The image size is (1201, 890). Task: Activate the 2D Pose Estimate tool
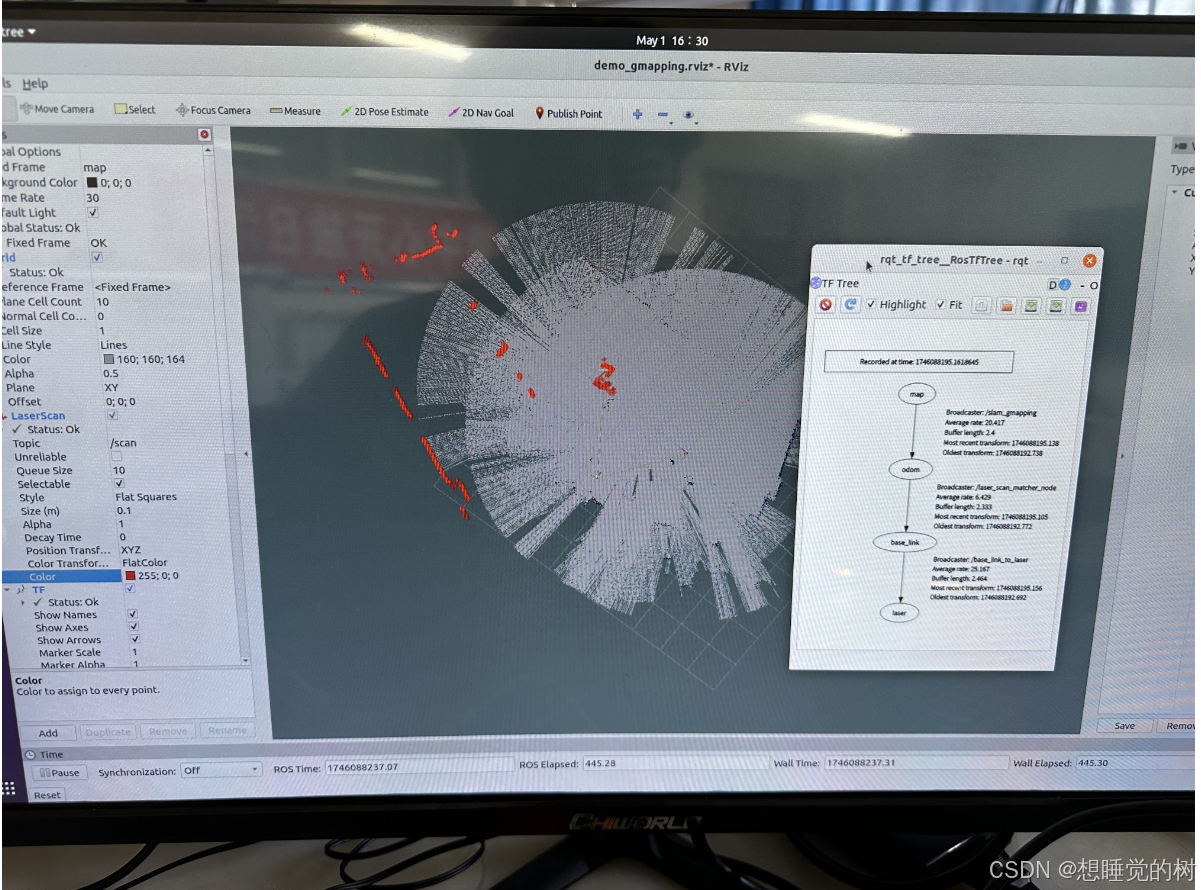tap(390, 113)
